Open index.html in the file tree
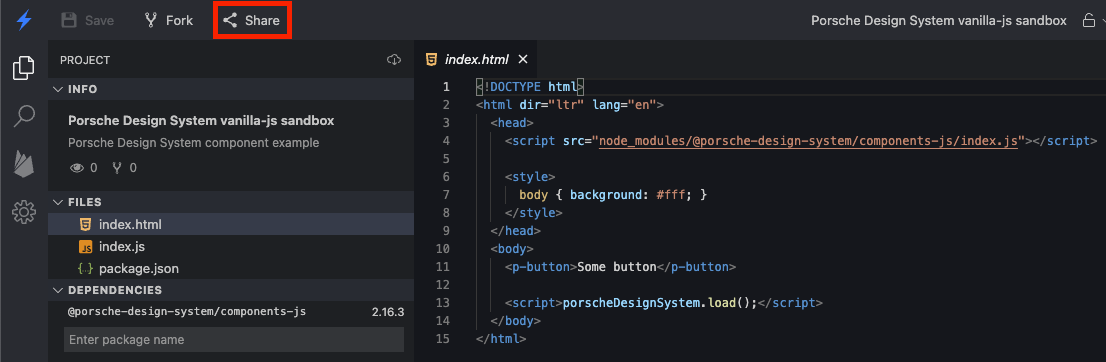 pyautogui.click(x=231, y=224)
